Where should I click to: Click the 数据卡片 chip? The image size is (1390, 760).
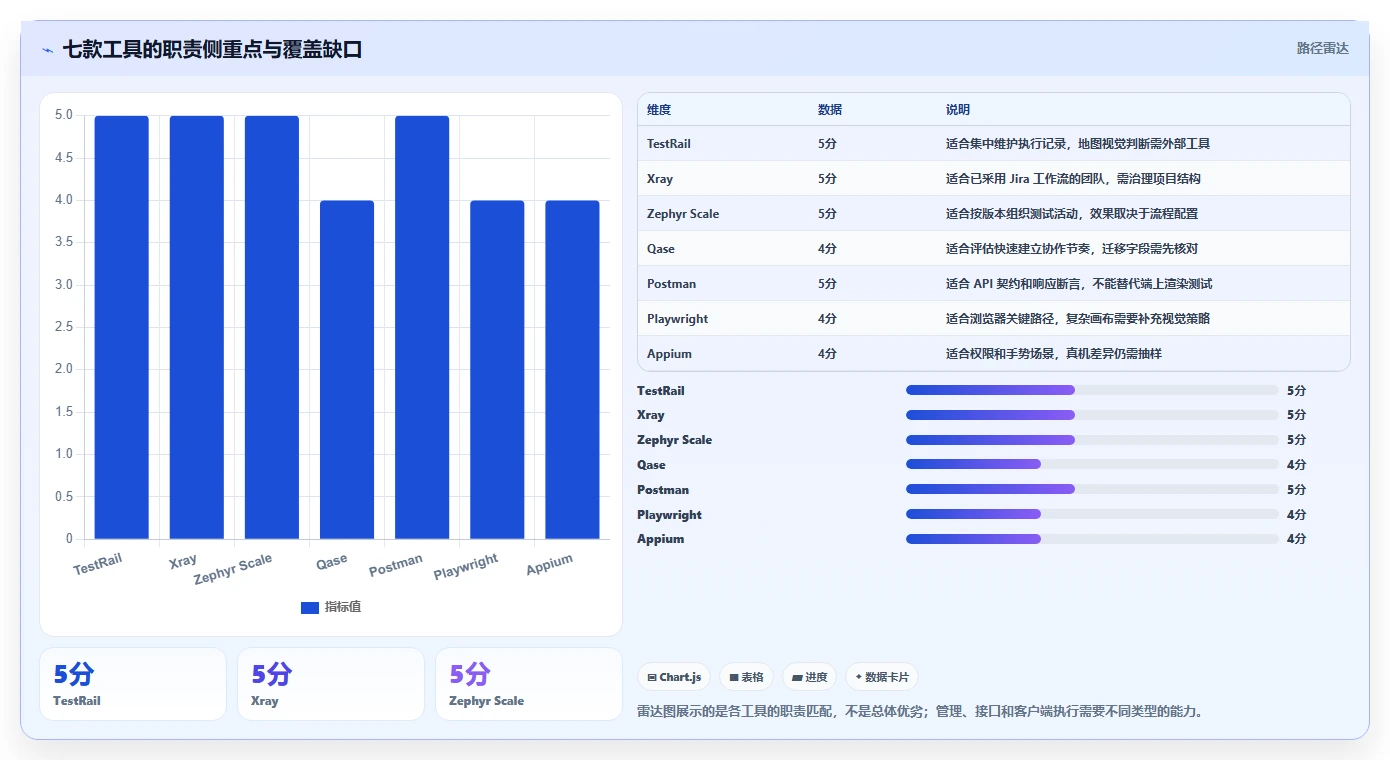[x=882, y=677]
